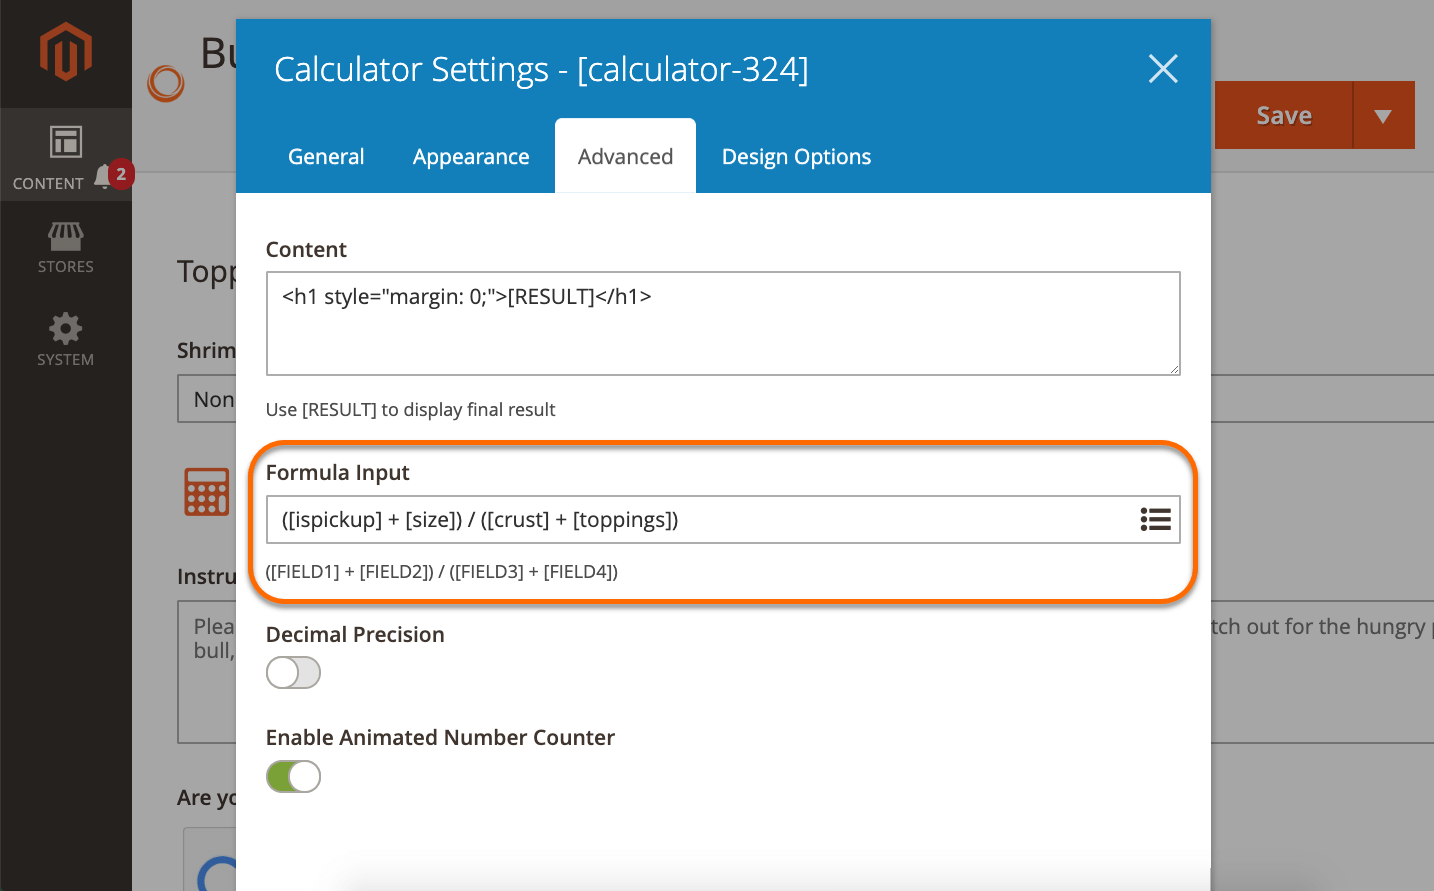Image resolution: width=1434 pixels, height=891 pixels.
Task: Click the Magento logo icon
Action: tap(66, 52)
